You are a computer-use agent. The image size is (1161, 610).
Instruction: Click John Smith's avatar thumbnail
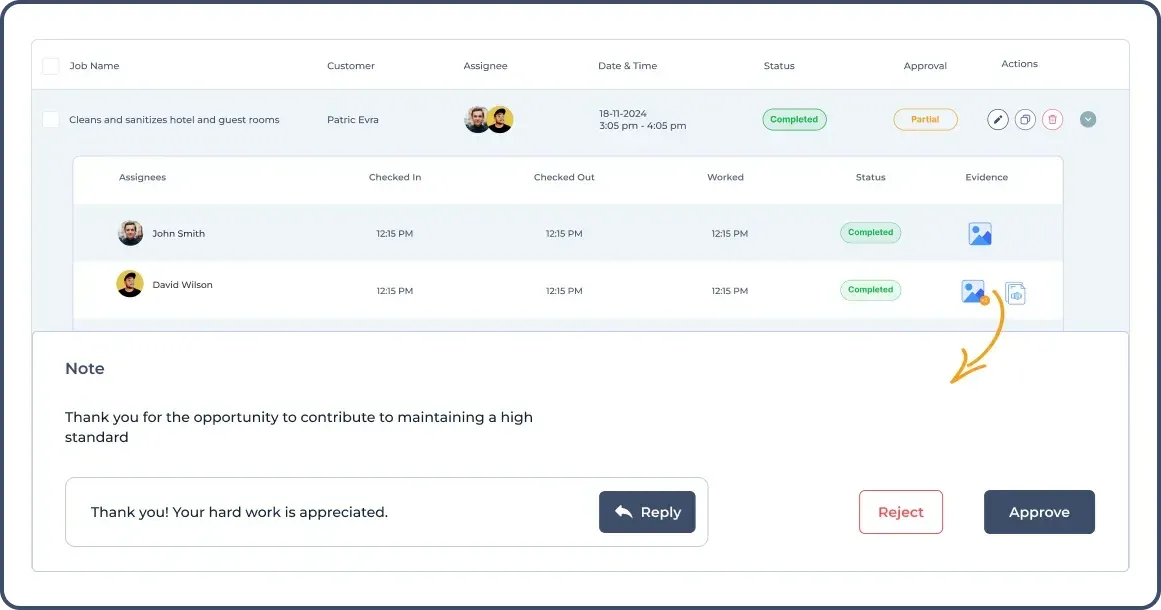[130, 232]
